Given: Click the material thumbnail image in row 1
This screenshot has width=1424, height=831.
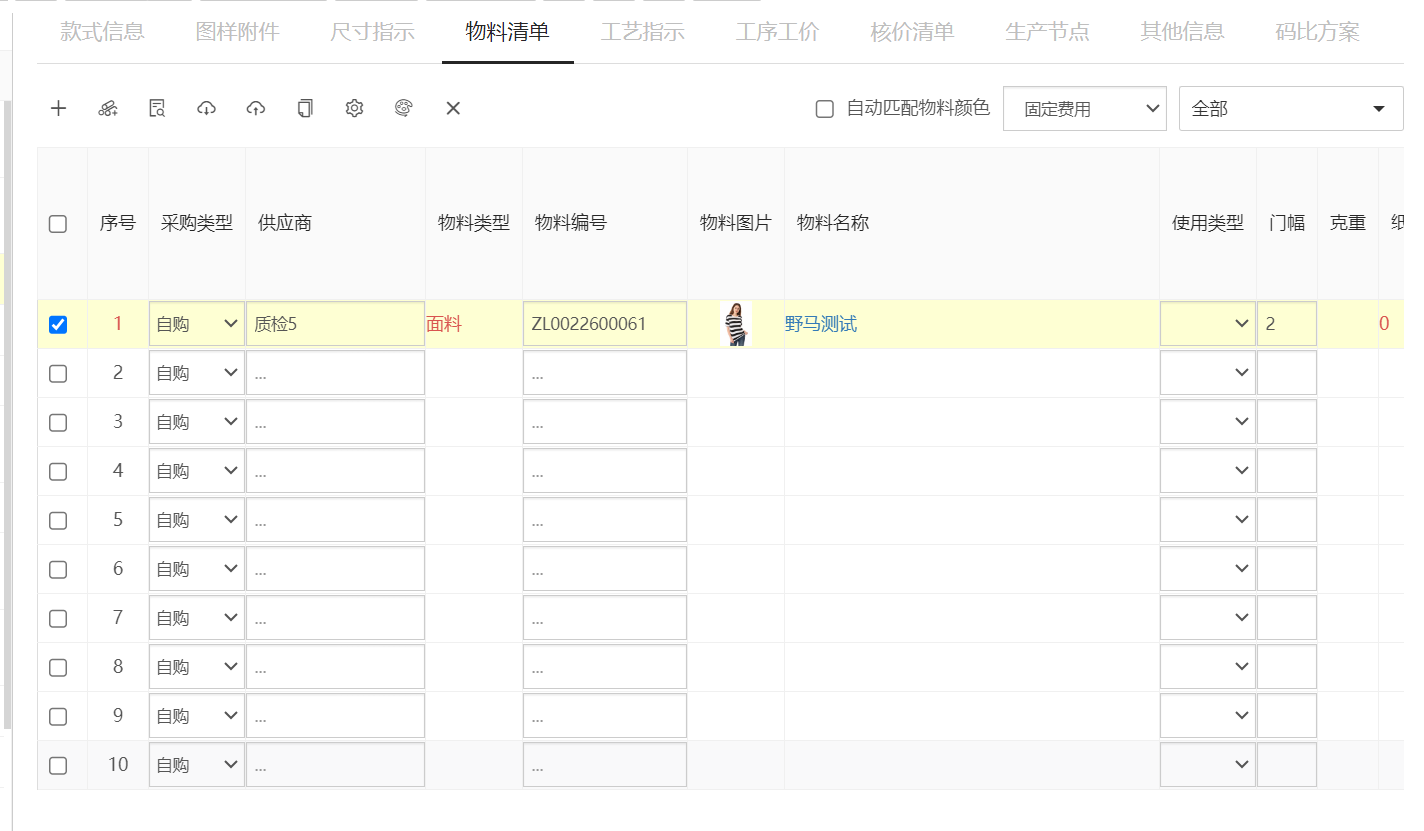Looking at the screenshot, I should point(735,324).
